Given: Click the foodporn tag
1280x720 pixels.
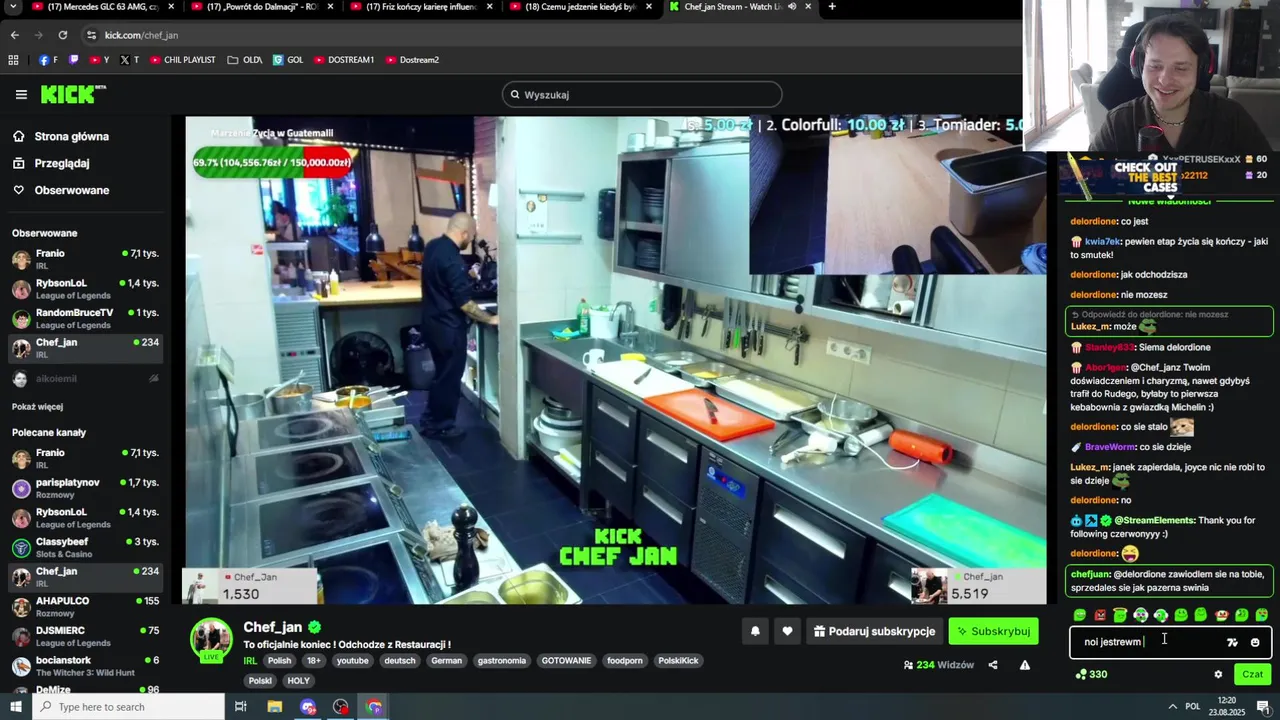Looking at the screenshot, I should pyautogui.click(x=625, y=661).
